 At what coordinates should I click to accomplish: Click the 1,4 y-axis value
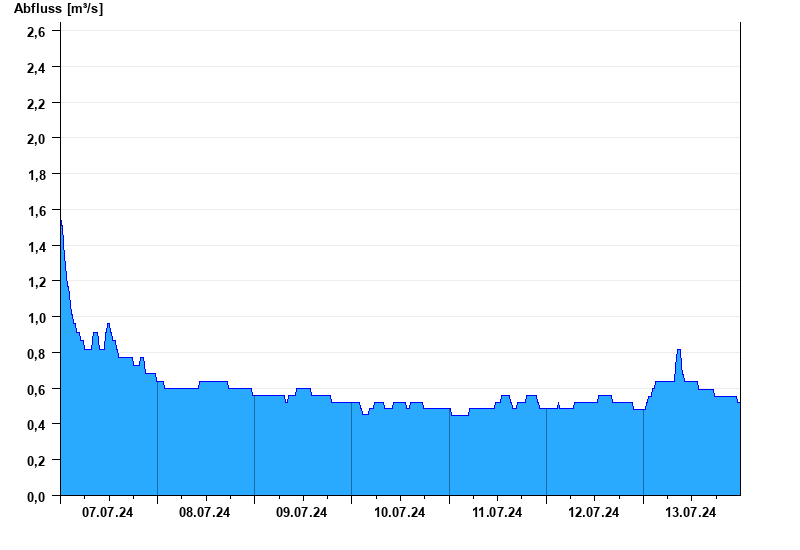click(36, 247)
